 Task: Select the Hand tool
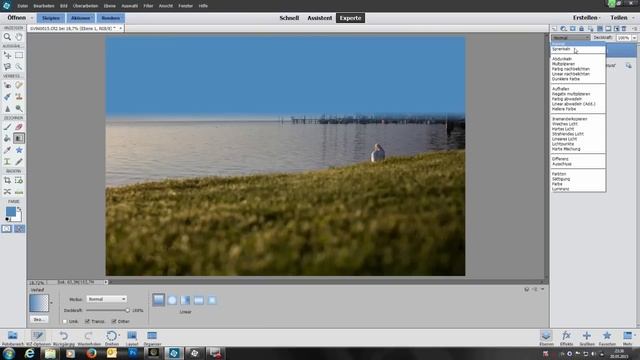(19, 37)
